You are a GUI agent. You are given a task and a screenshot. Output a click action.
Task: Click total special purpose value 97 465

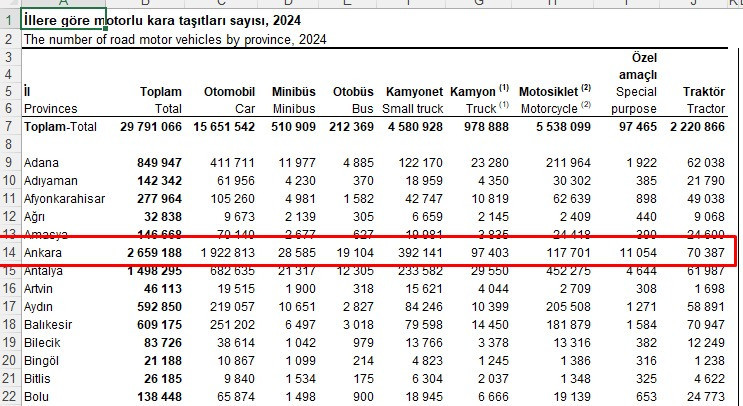click(638, 127)
